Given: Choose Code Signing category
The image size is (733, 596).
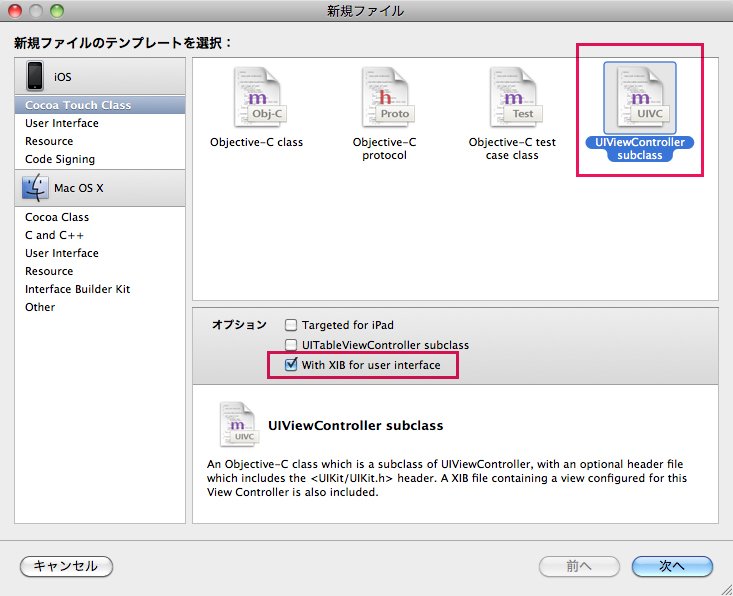Looking at the screenshot, I should (x=100, y=159).
